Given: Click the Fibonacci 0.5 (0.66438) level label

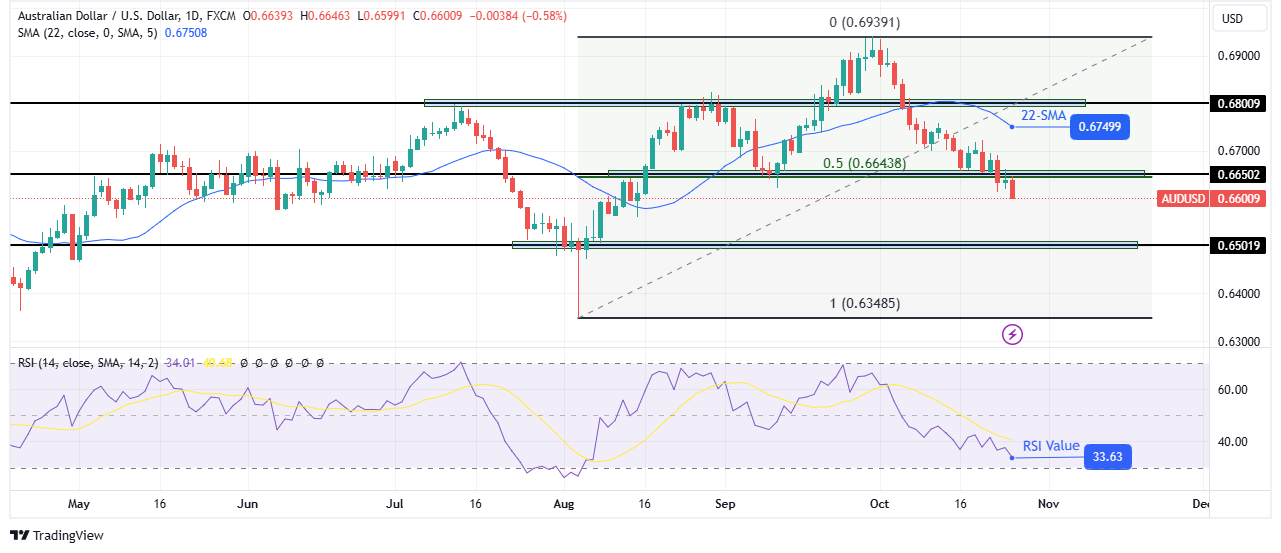Looking at the screenshot, I should pyautogui.click(x=862, y=162).
